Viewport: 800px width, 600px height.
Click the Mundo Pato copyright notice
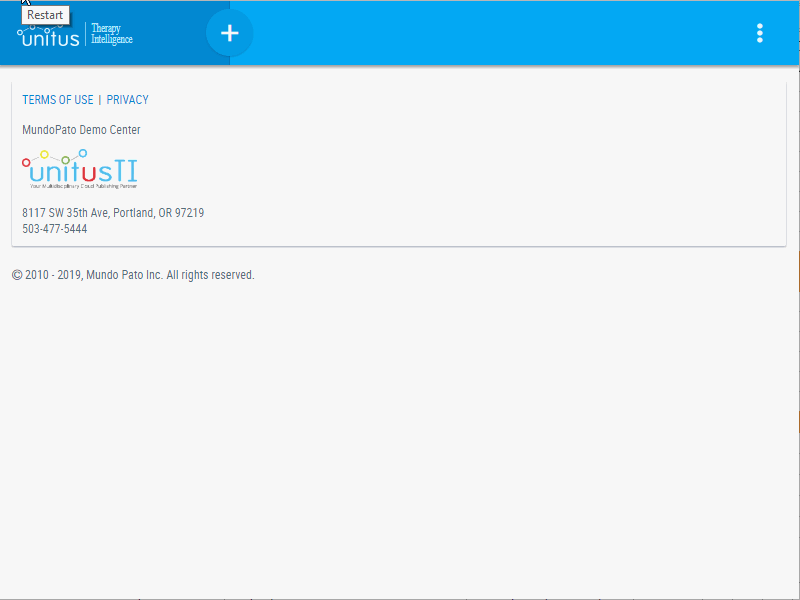(133, 274)
